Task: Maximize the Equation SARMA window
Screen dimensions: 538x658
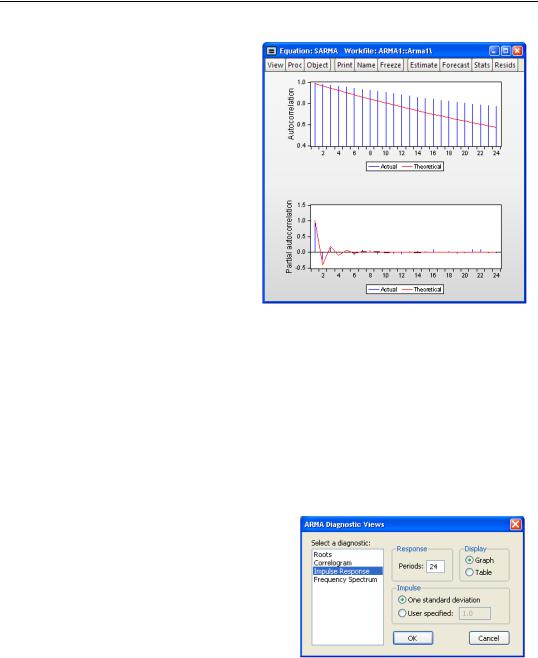Action: [x=506, y=51]
